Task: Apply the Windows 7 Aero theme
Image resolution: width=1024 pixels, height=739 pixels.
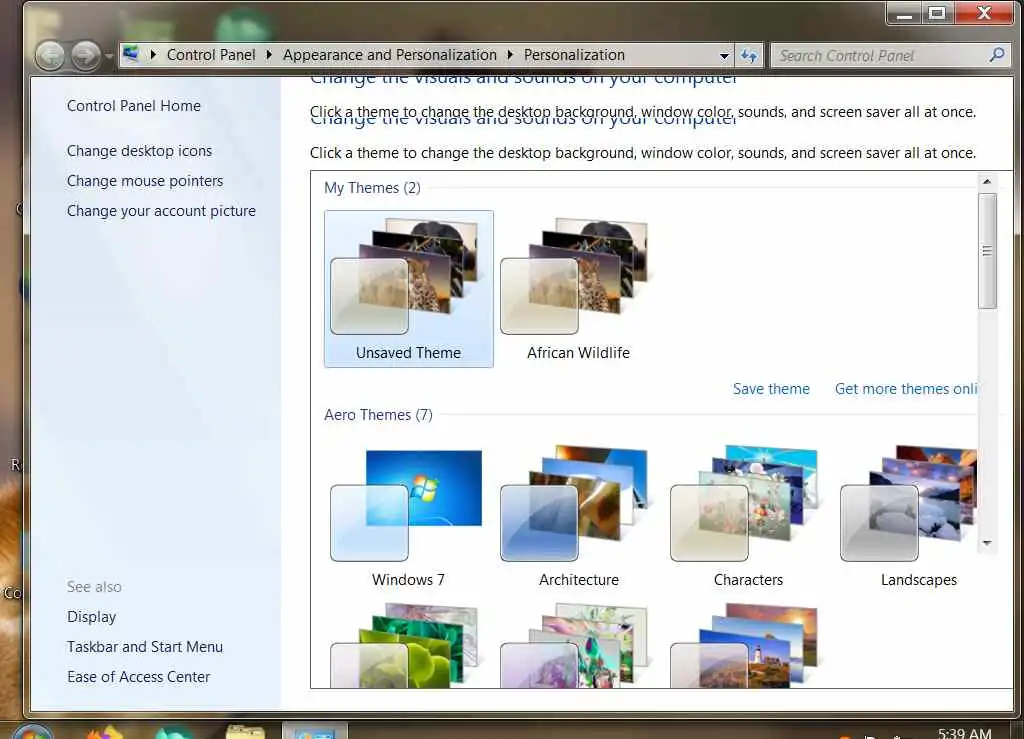Action: tap(409, 516)
